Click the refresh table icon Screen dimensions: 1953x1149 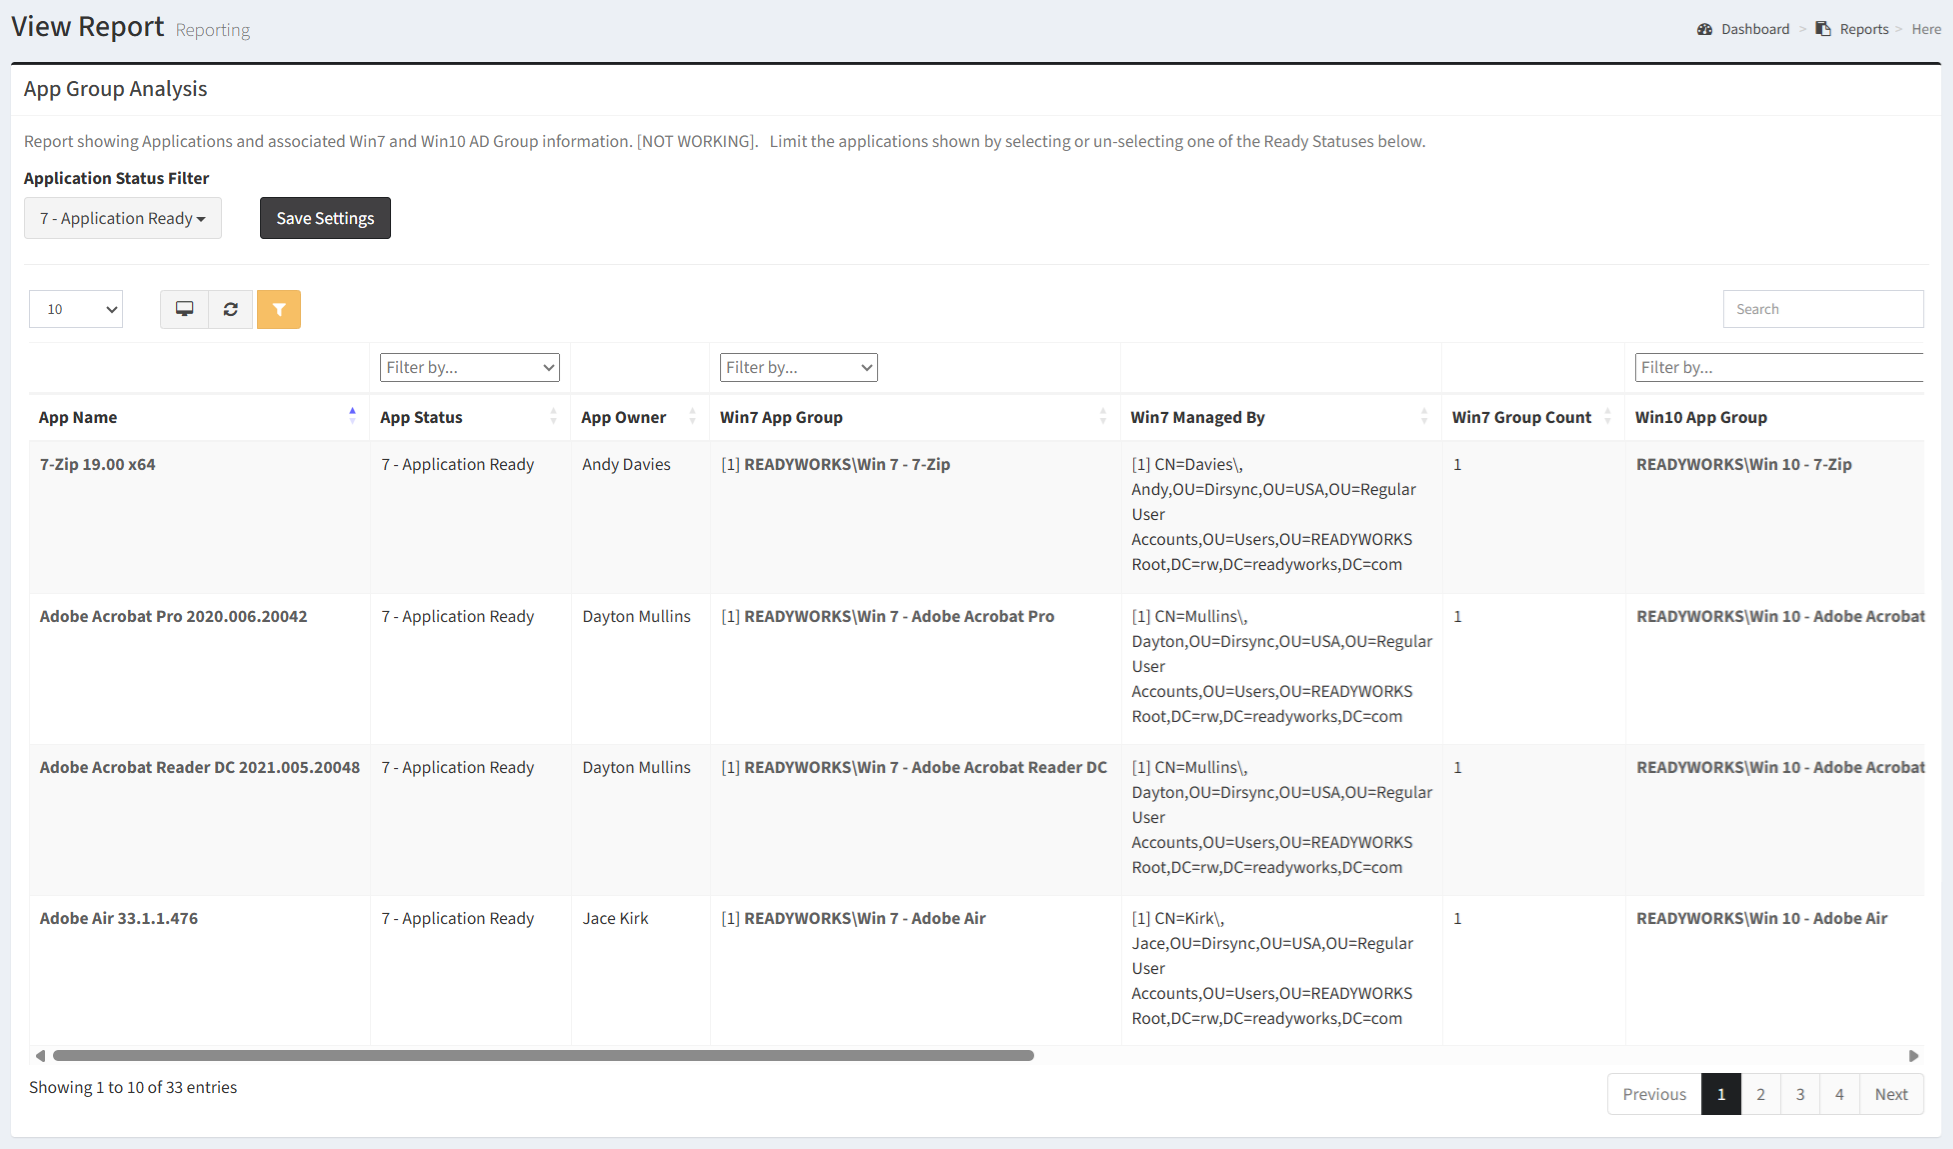coord(231,309)
